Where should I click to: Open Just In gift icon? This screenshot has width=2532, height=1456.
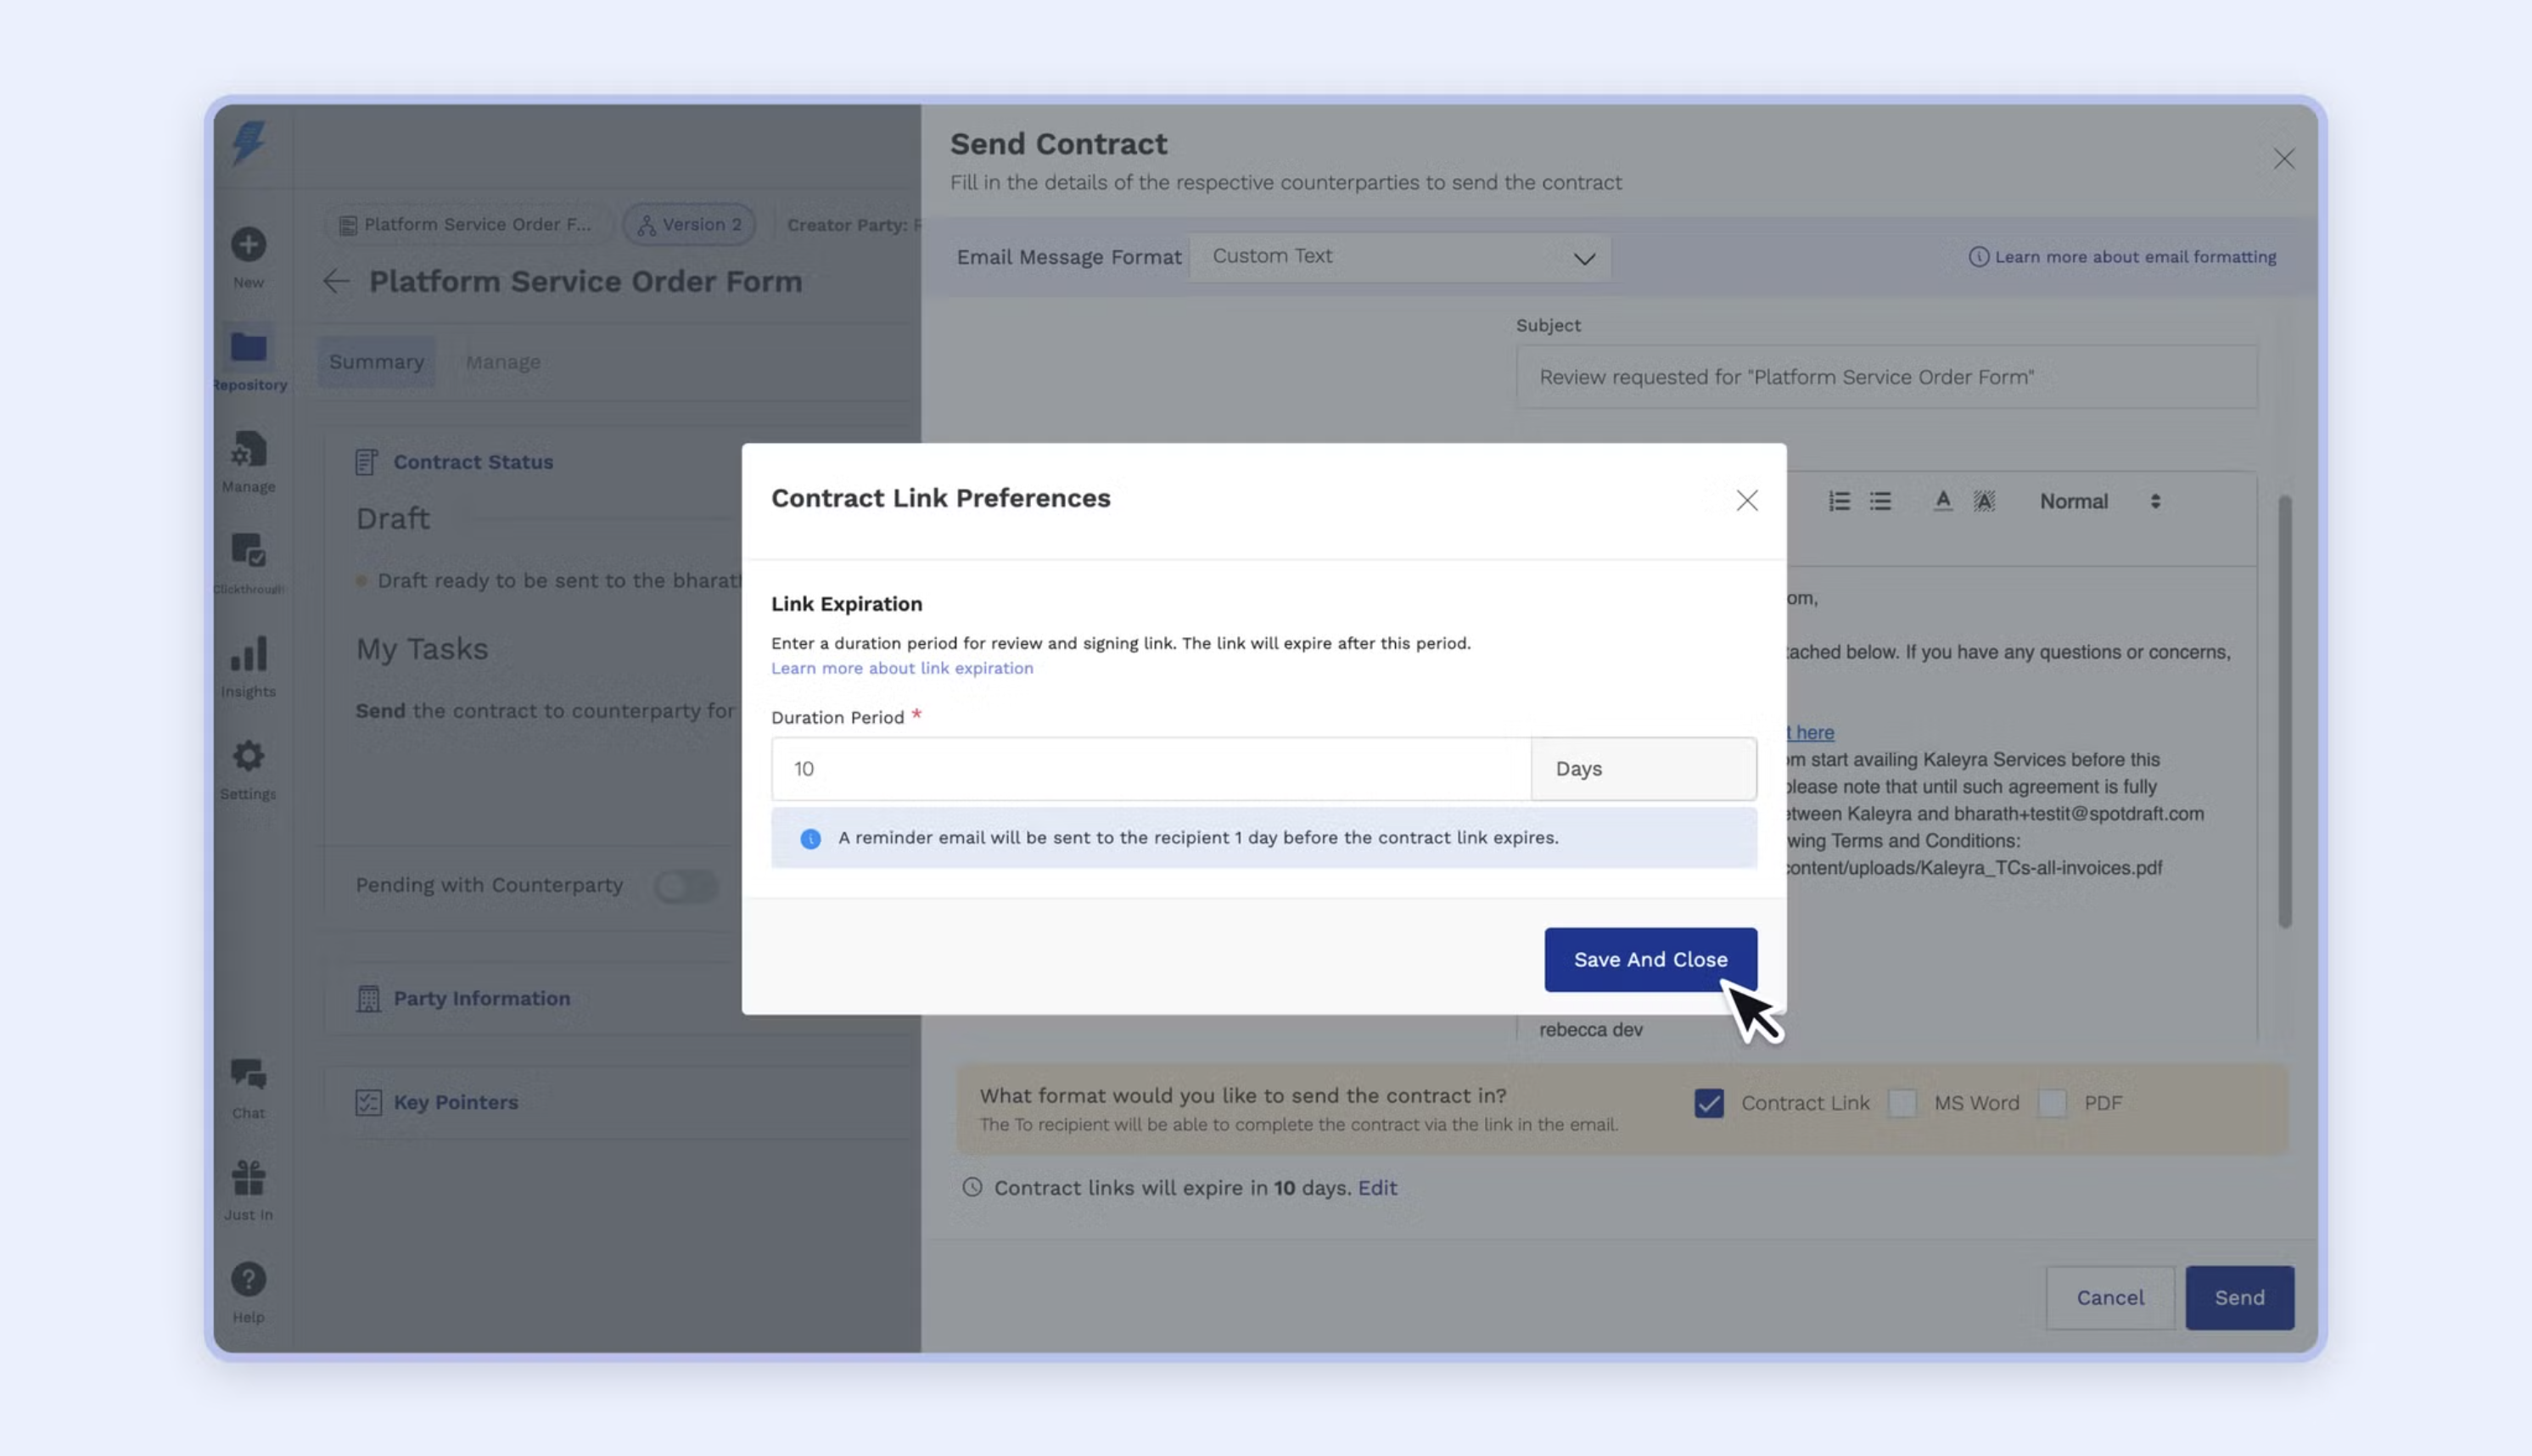pyautogui.click(x=248, y=1178)
